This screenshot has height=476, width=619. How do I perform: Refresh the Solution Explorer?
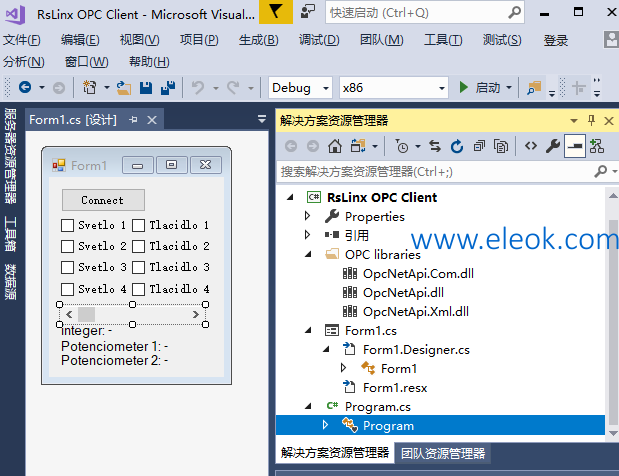[457, 146]
